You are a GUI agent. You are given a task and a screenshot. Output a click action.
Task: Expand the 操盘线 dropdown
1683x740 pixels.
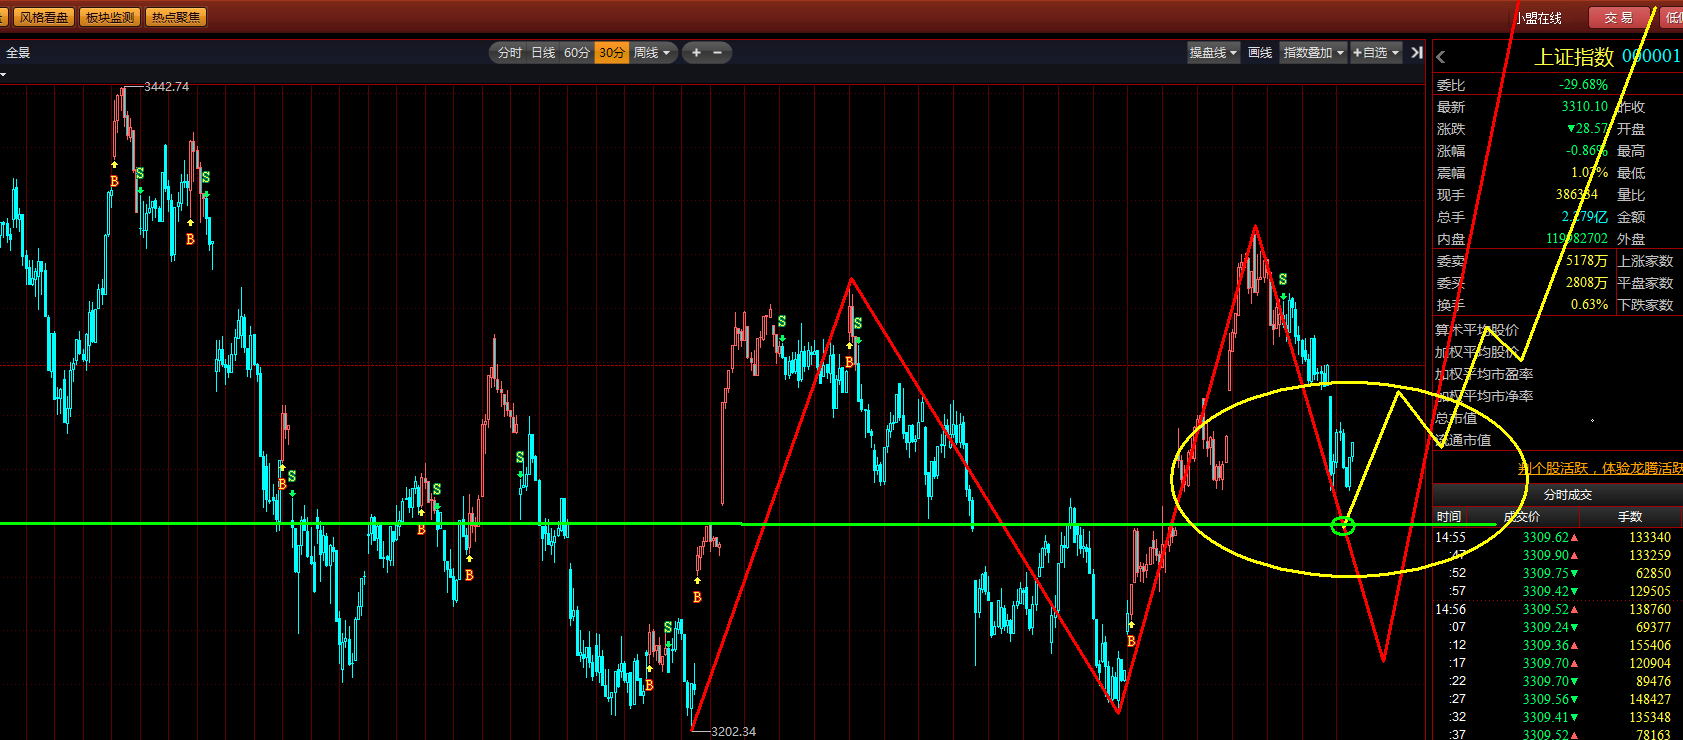pyautogui.click(x=1213, y=53)
